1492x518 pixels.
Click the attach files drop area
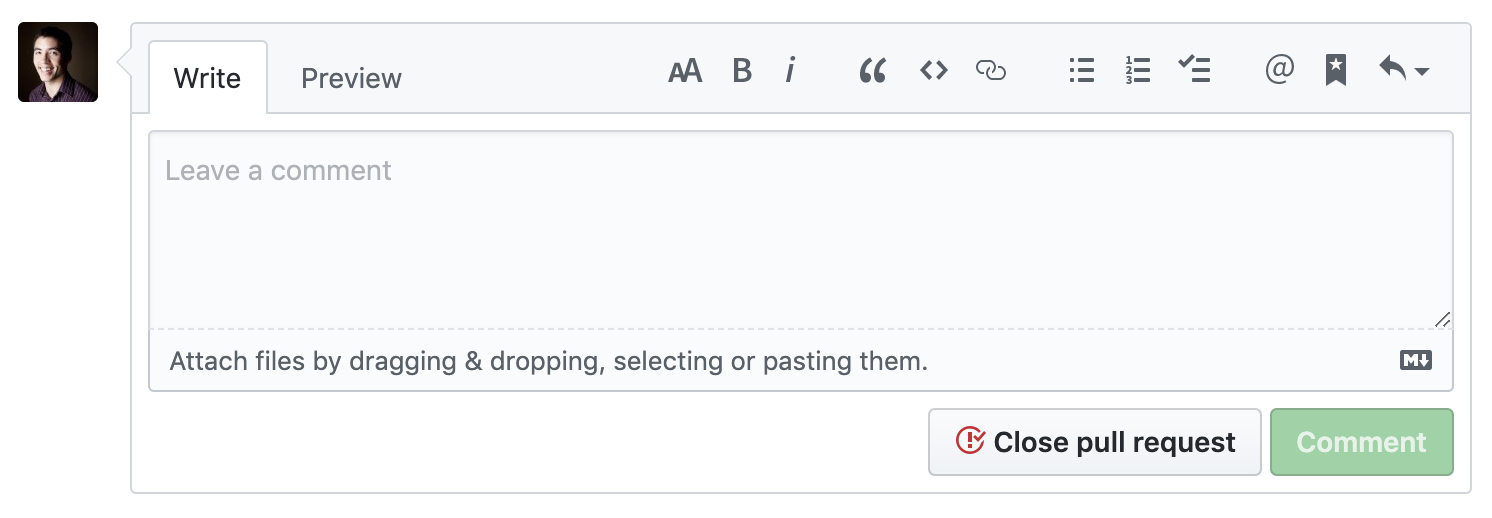(548, 361)
